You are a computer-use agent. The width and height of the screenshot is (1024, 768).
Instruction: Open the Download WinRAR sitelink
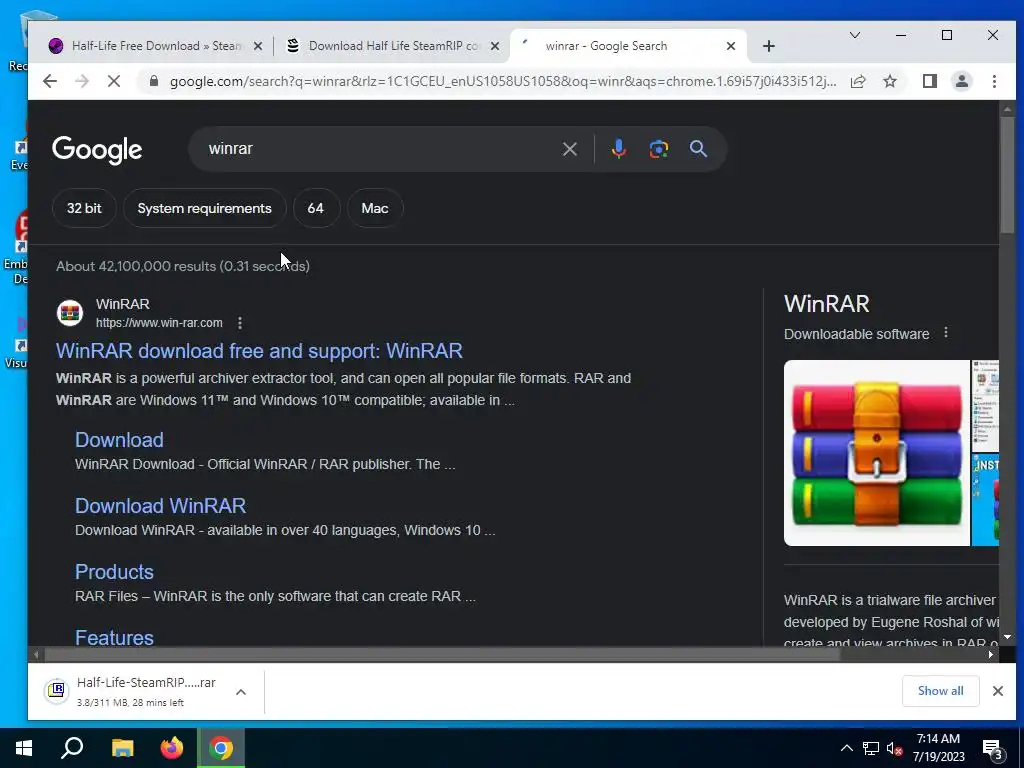pos(160,505)
